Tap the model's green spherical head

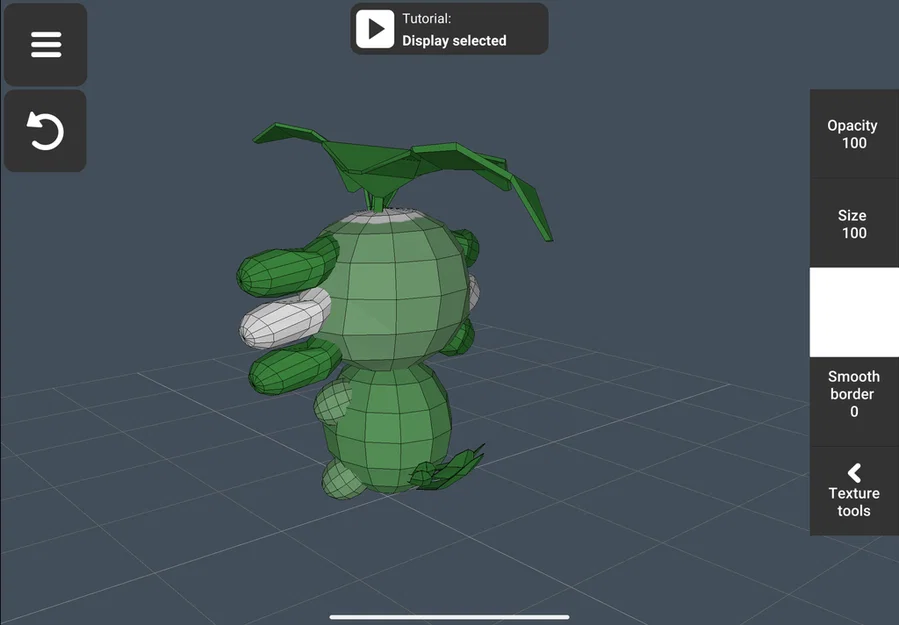[394, 290]
